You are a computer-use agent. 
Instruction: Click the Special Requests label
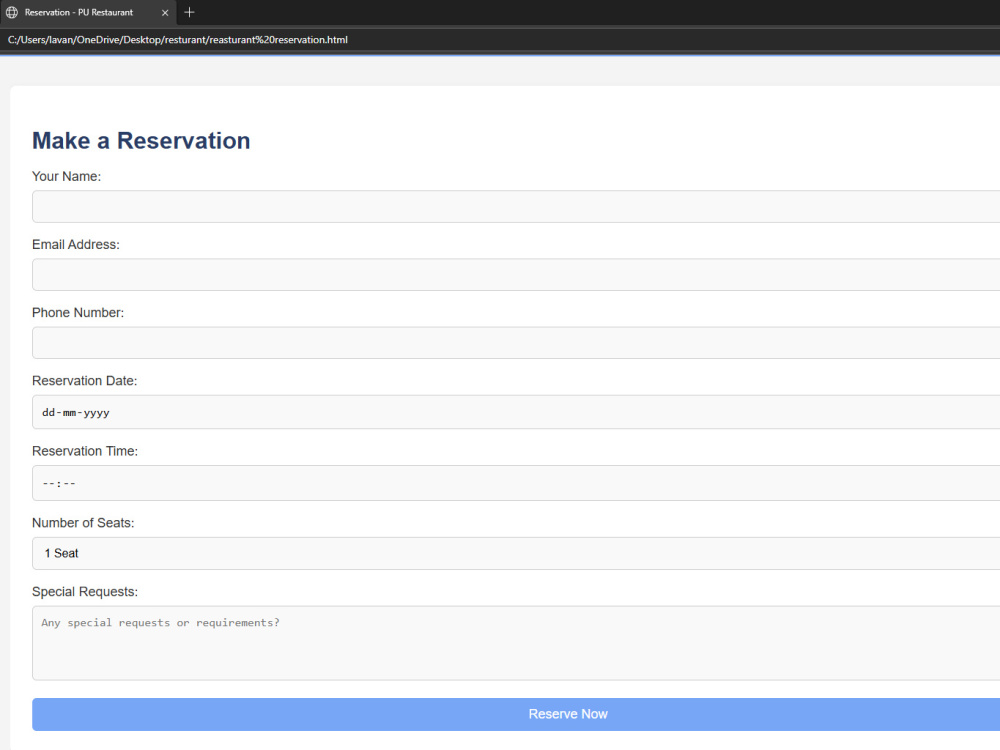[x=85, y=592]
